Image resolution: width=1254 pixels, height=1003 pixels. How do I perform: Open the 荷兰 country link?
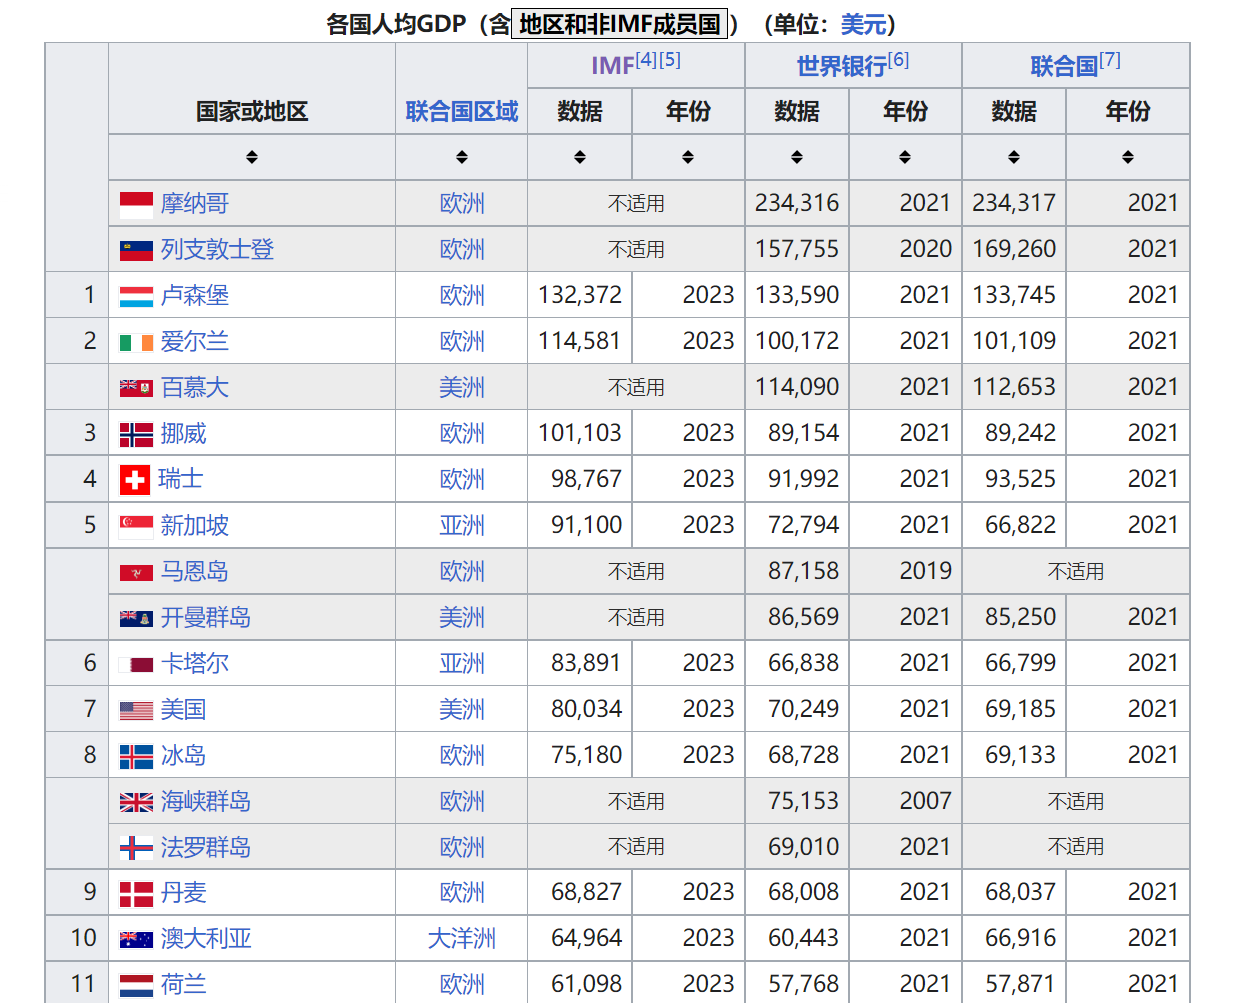tap(184, 985)
